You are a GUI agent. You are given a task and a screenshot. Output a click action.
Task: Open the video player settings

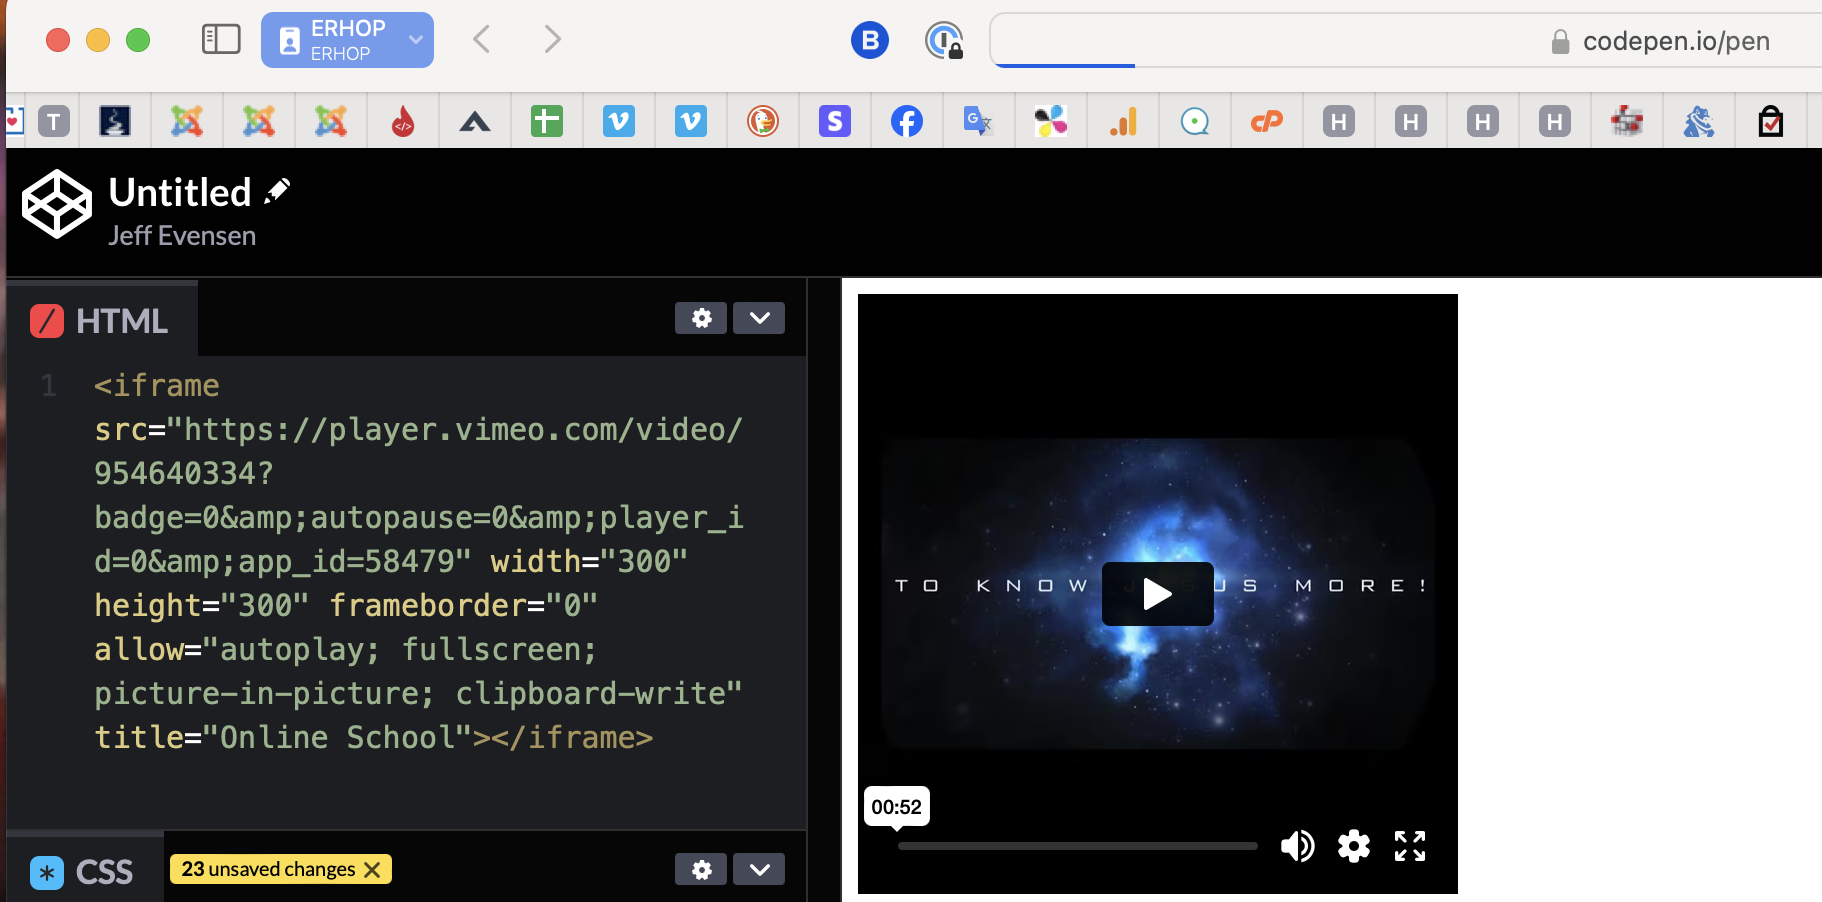click(x=1354, y=846)
